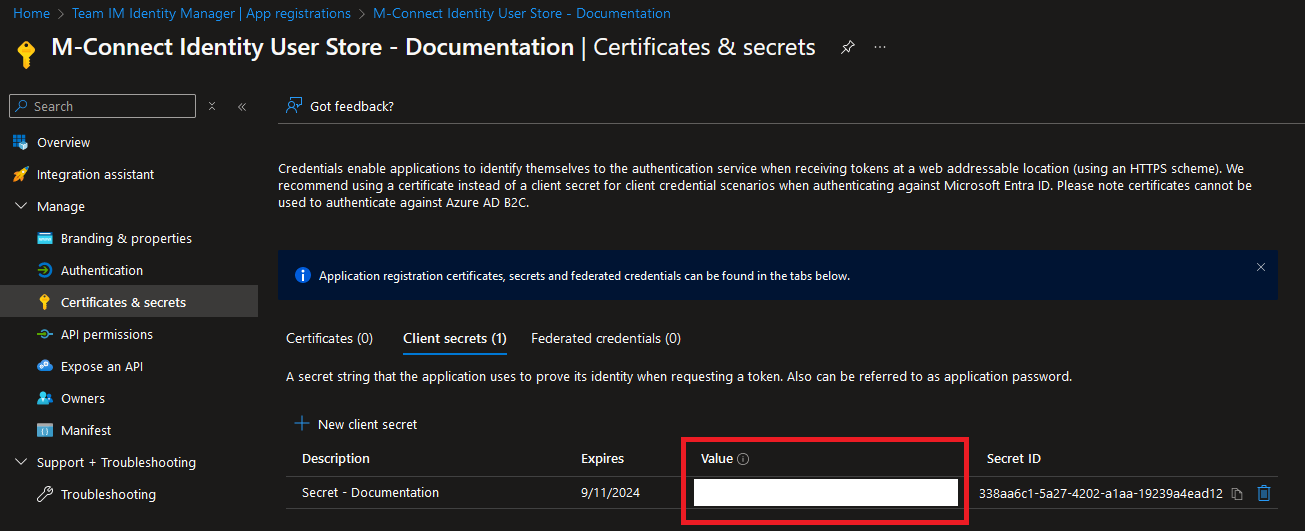Open Team IM Identity Manager breadcrumb

tap(211, 13)
